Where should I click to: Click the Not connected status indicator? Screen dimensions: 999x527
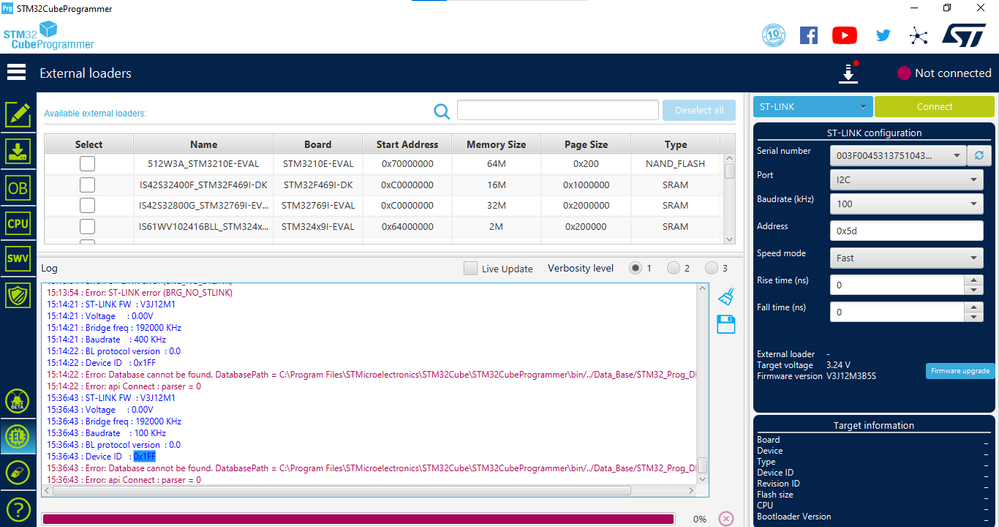point(944,73)
